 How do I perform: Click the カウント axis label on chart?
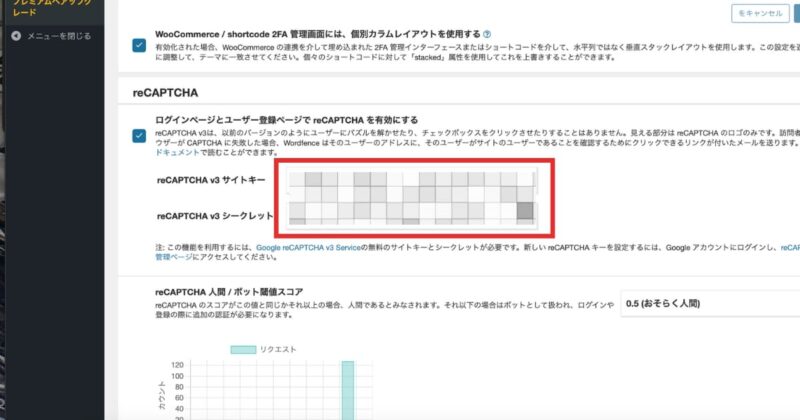[x=162, y=396]
